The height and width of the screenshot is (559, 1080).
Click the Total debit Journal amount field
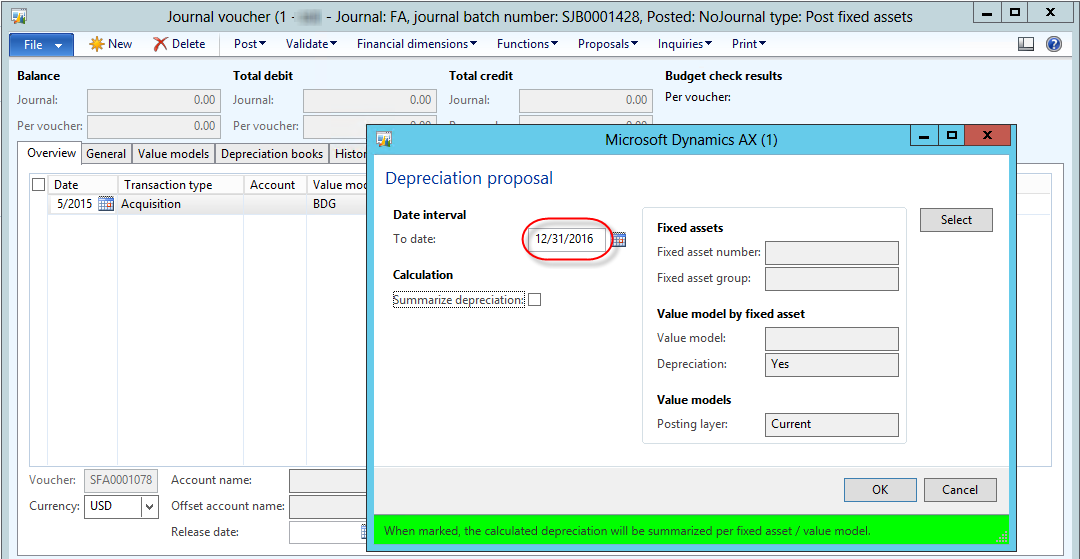pyautogui.click(x=370, y=101)
